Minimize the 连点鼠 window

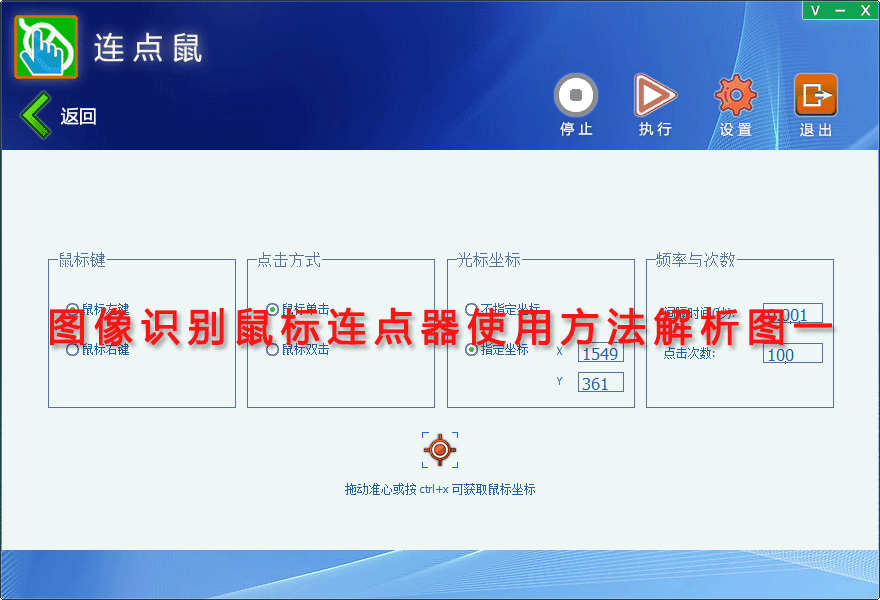tap(840, 10)
